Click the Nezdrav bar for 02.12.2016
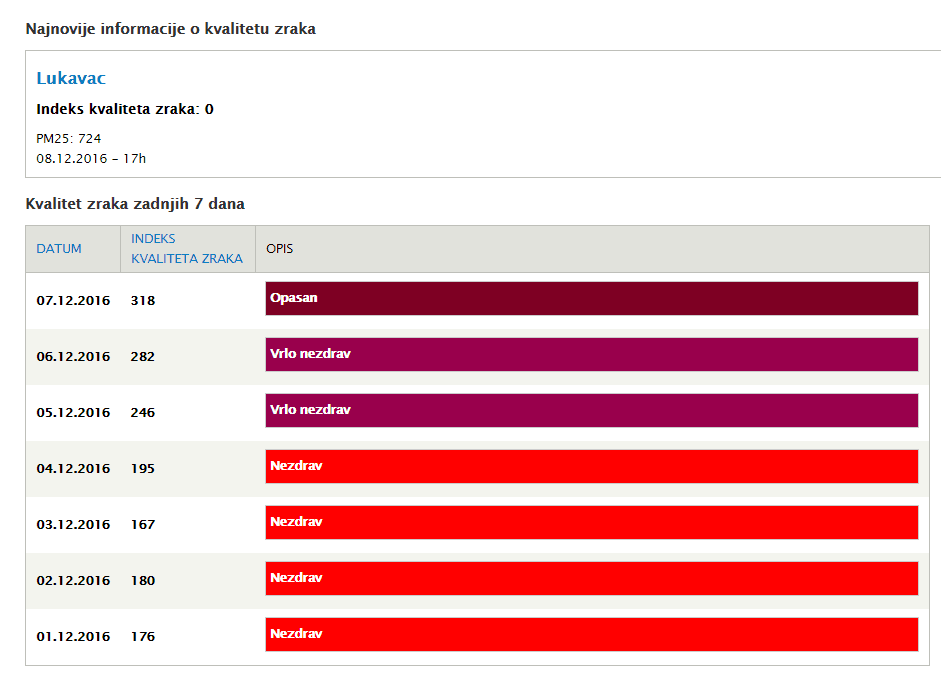This screenshot has width=941, height=679. (591, 579)
